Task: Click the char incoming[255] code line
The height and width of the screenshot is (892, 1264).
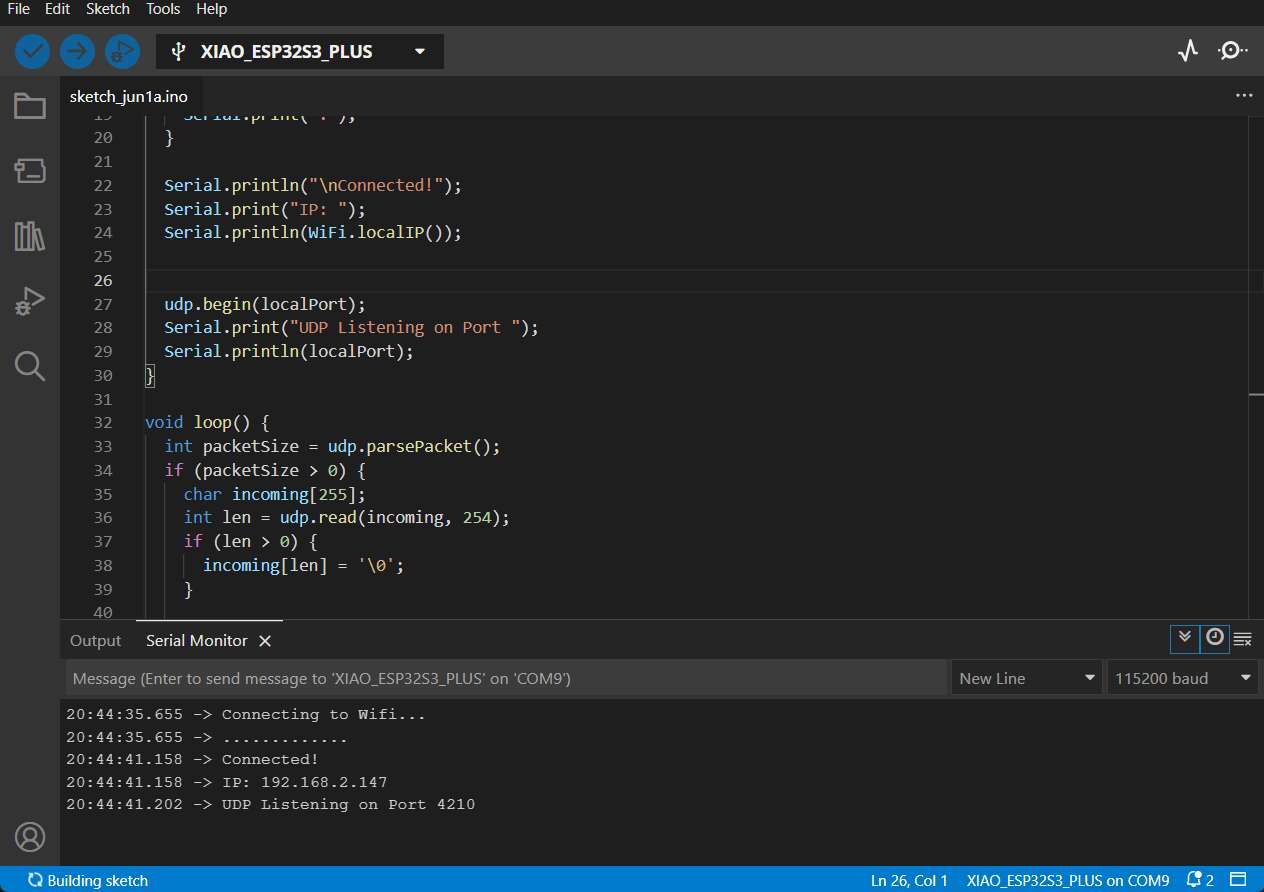Action: point(275,494)
